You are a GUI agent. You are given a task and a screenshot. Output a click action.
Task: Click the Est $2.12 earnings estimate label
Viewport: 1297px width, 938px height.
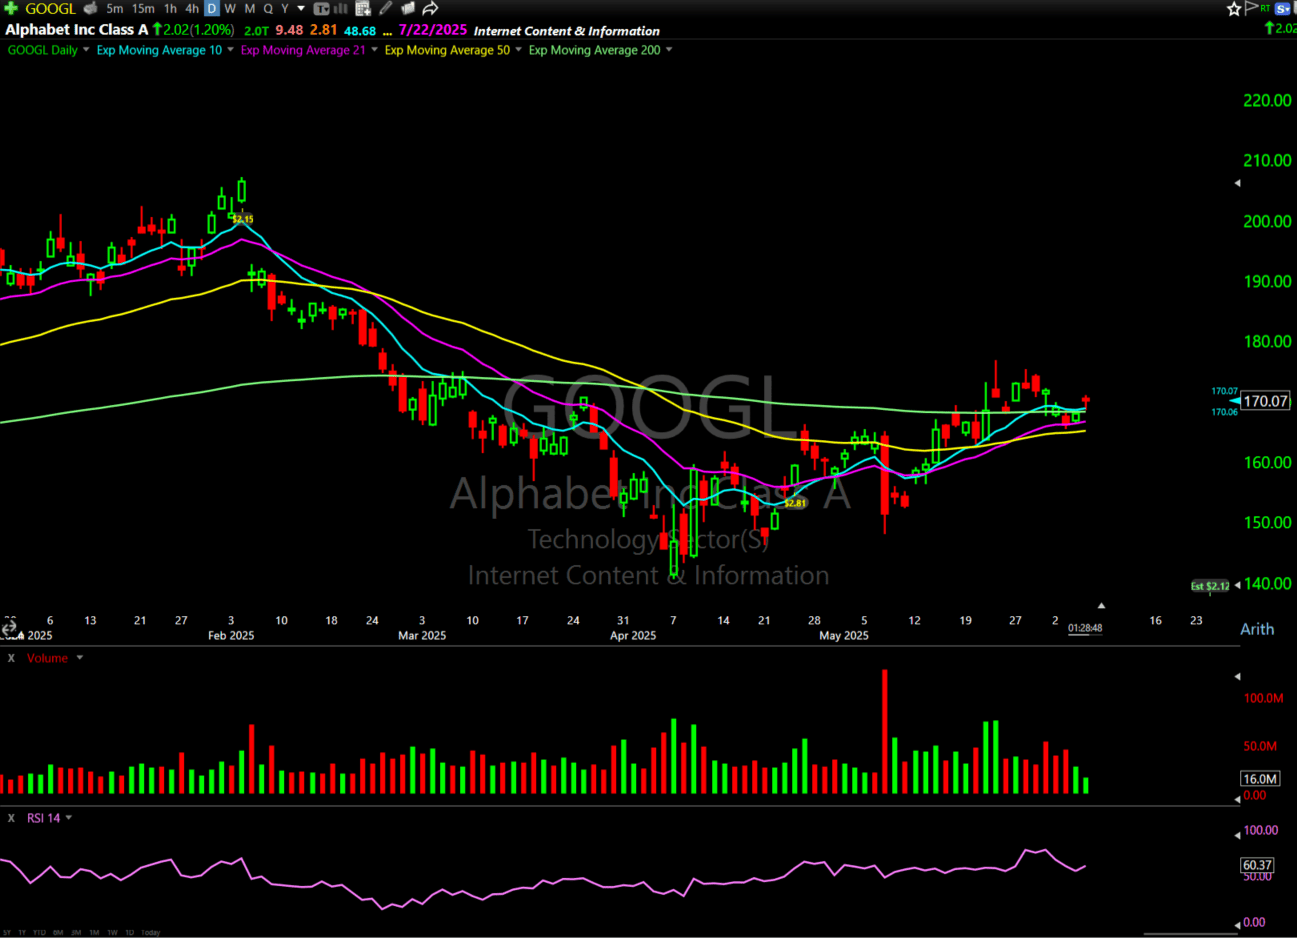[1210, 586]
